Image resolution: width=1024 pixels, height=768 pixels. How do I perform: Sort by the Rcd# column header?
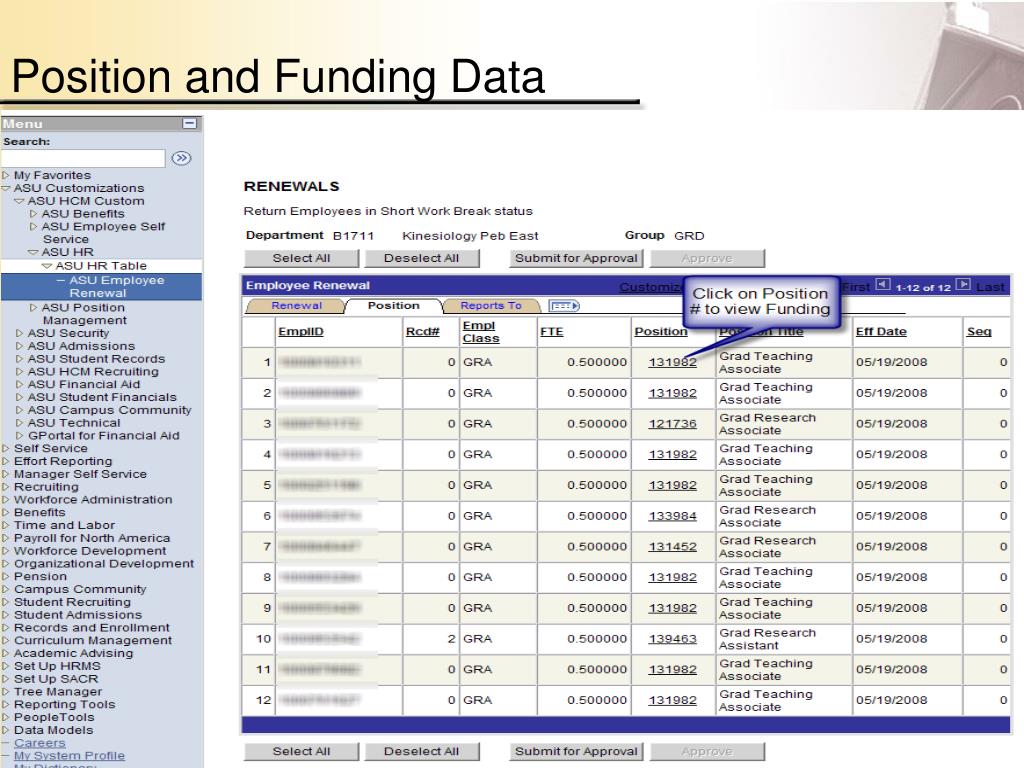[x=423, y=332]
